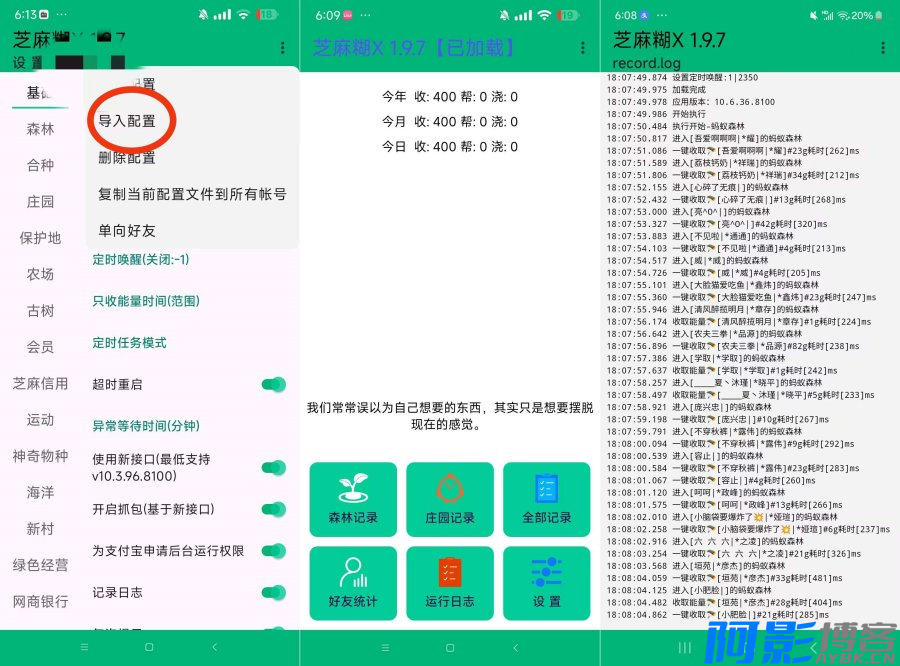The height and width of the screenshot is (666, 900).
Task: Select 复制当前配置文件到所有帐号 menu entry
Action: click(192, 194)
